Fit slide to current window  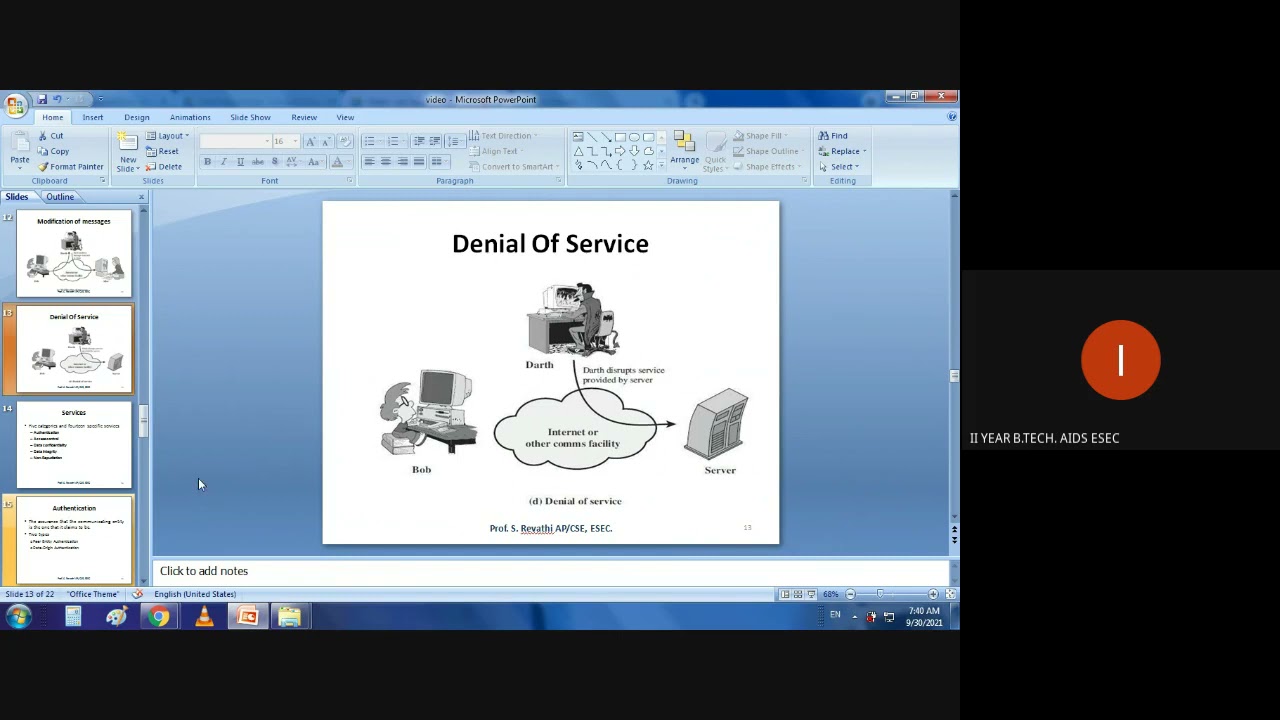pos(950,594)
